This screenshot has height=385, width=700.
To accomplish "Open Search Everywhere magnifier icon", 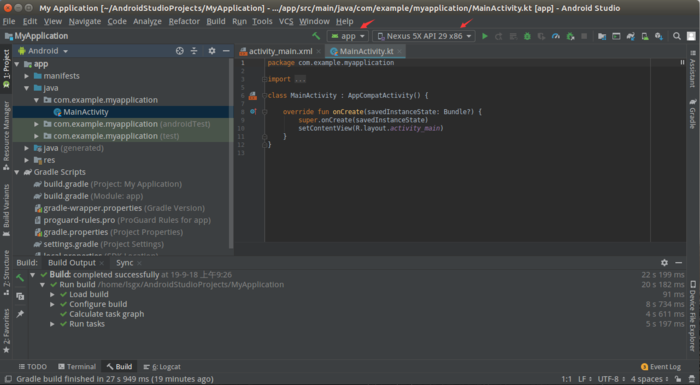I will click(x=677, y=36).
